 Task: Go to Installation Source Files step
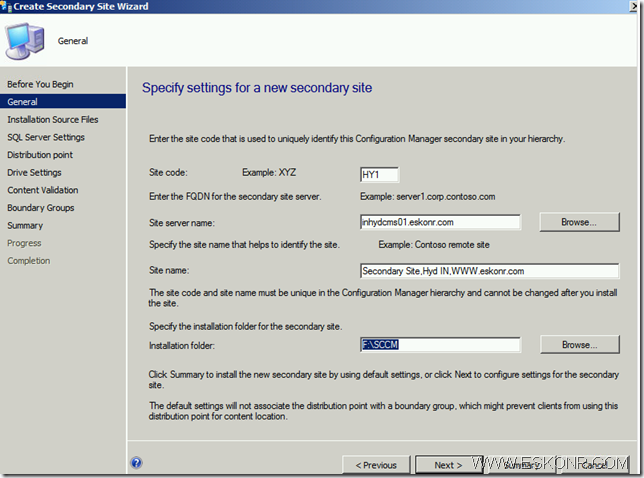point(53,120)
